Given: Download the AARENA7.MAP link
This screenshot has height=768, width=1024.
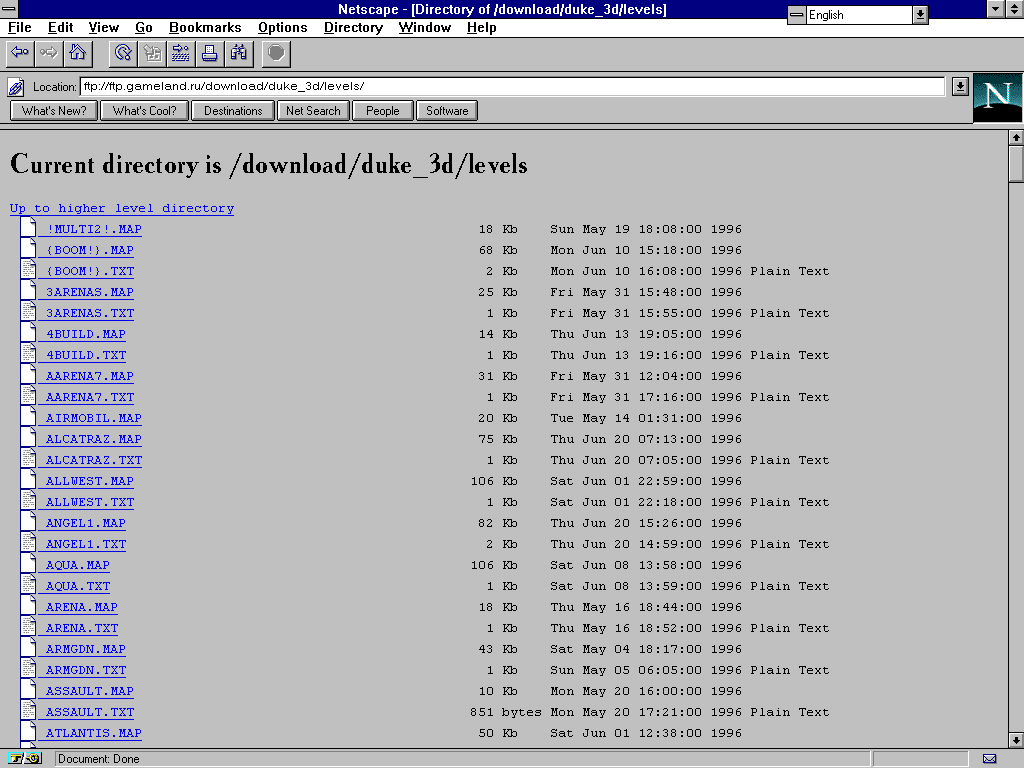Looking at the screenshot, I should 89,376.
